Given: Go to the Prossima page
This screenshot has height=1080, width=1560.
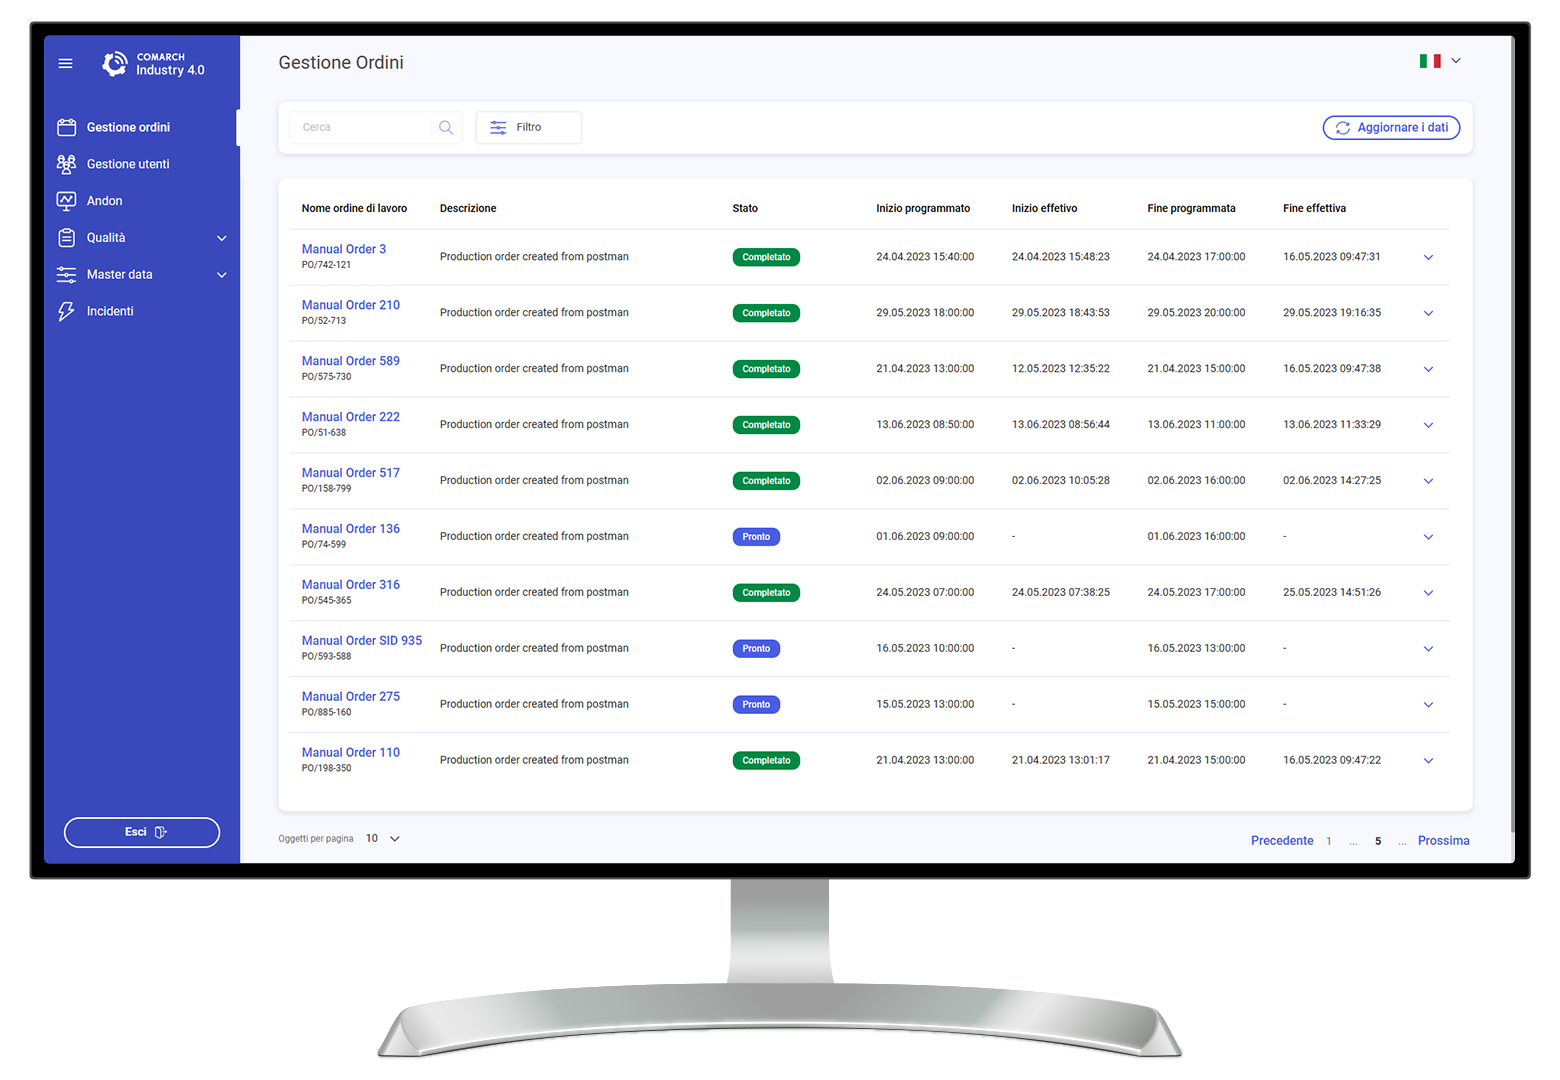Looking at the screenshot, I should point(1443,841).
